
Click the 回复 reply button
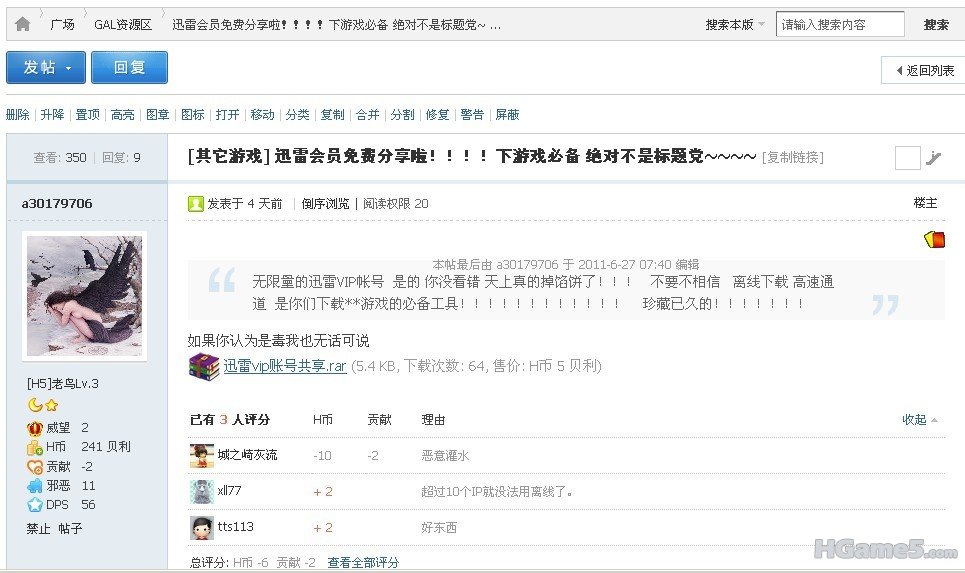pos(129,68)
